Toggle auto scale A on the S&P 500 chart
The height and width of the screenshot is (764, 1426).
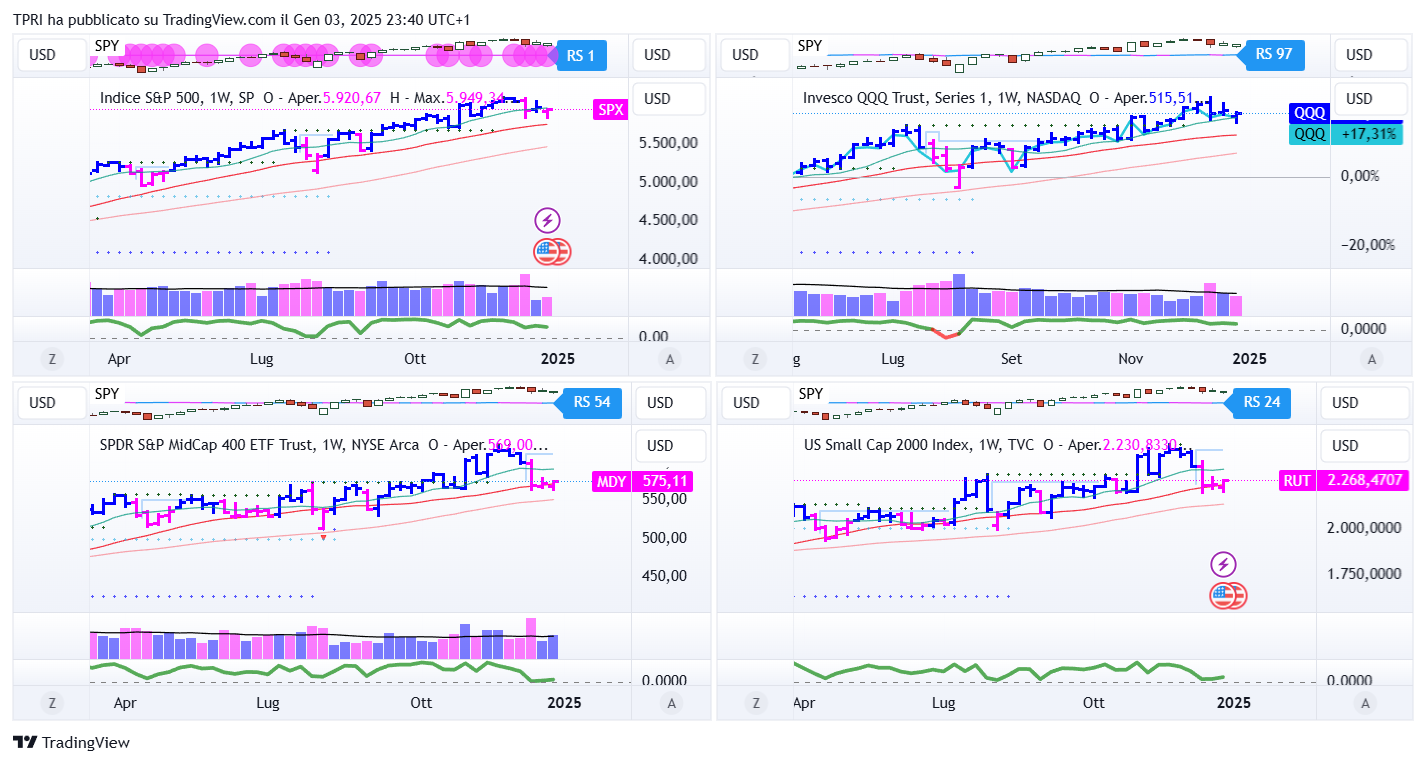pyautogui.click(x=671, y=359)
